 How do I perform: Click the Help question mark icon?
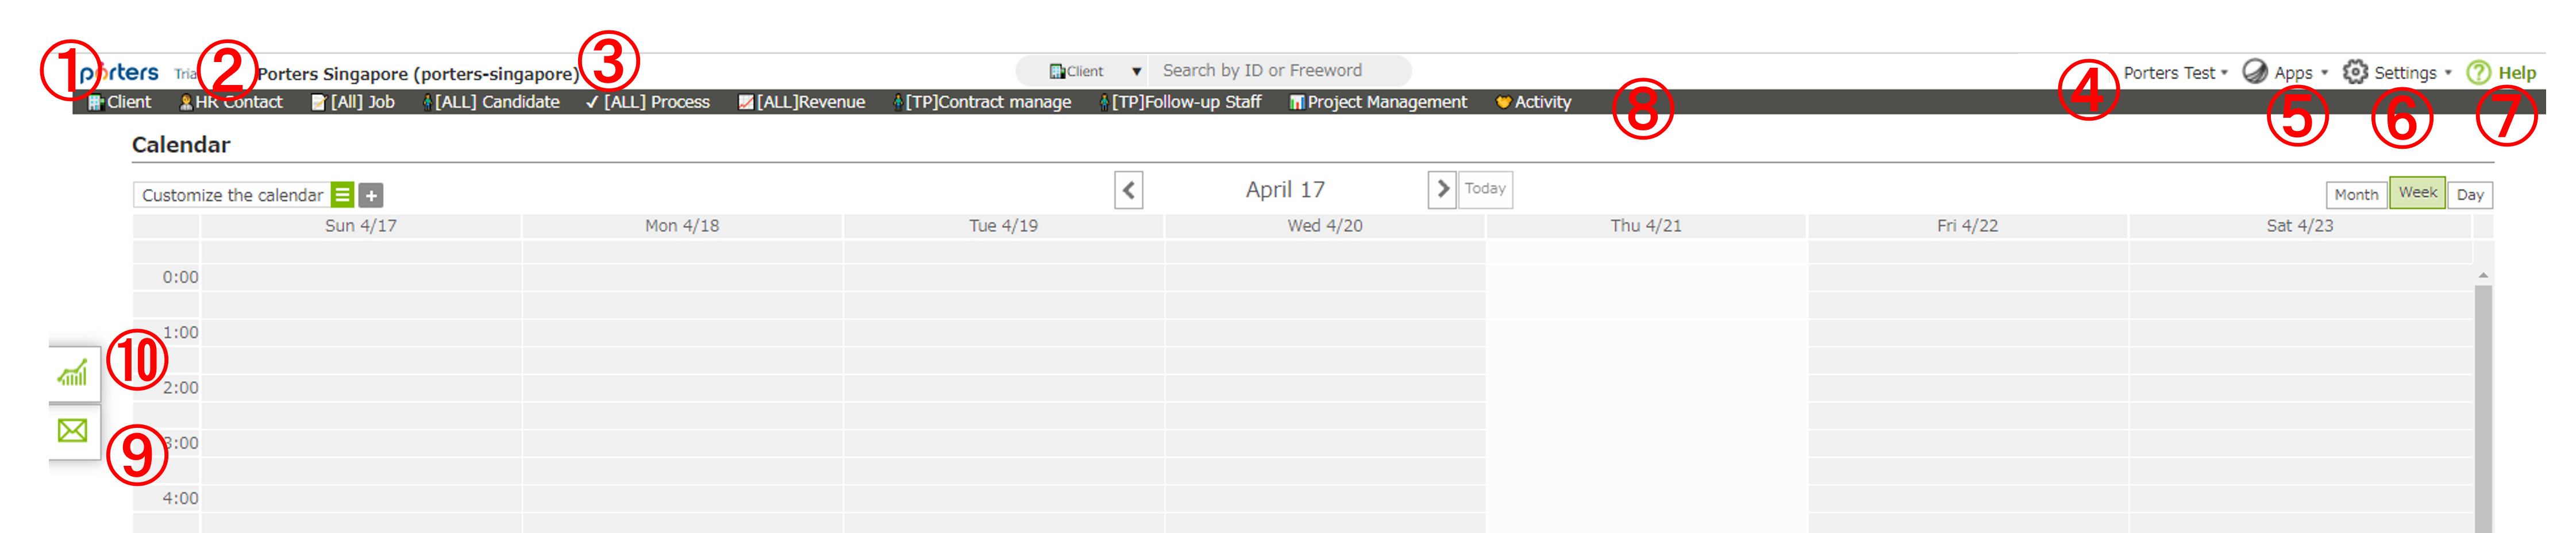click(2478, 72)
